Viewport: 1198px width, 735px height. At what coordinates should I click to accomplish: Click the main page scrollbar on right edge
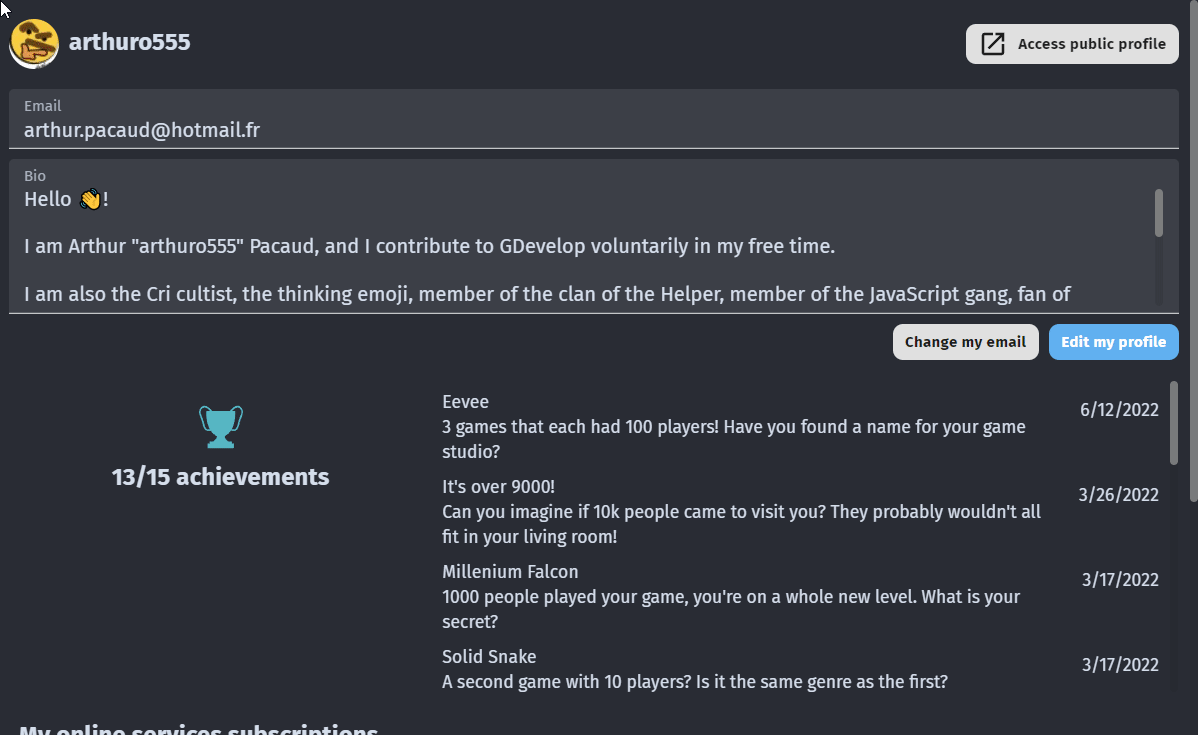(x=1193, y=250)
